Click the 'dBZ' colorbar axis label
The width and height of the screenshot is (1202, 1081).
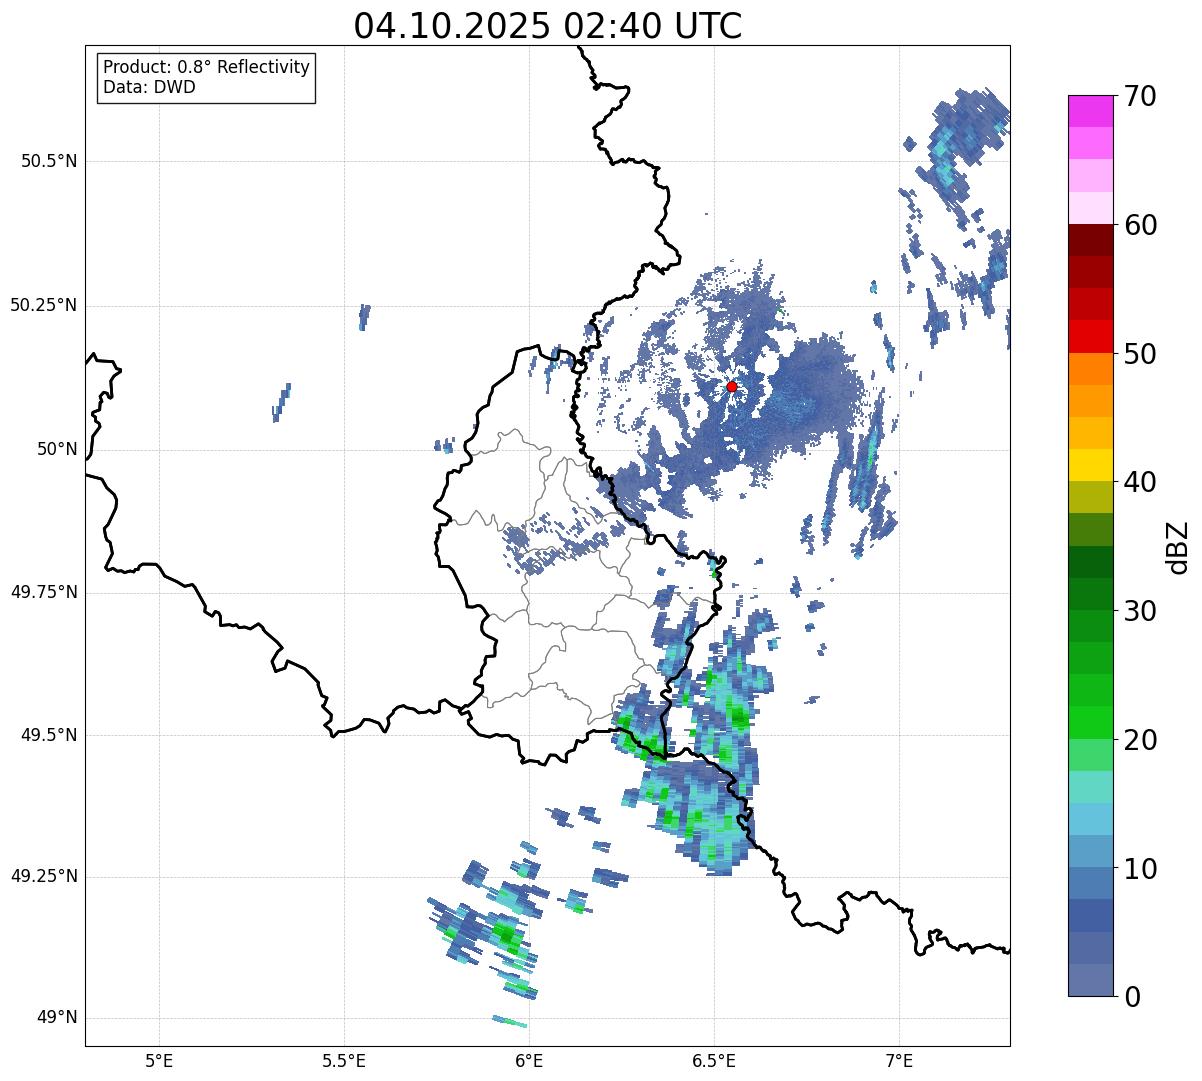point(1178,546)
